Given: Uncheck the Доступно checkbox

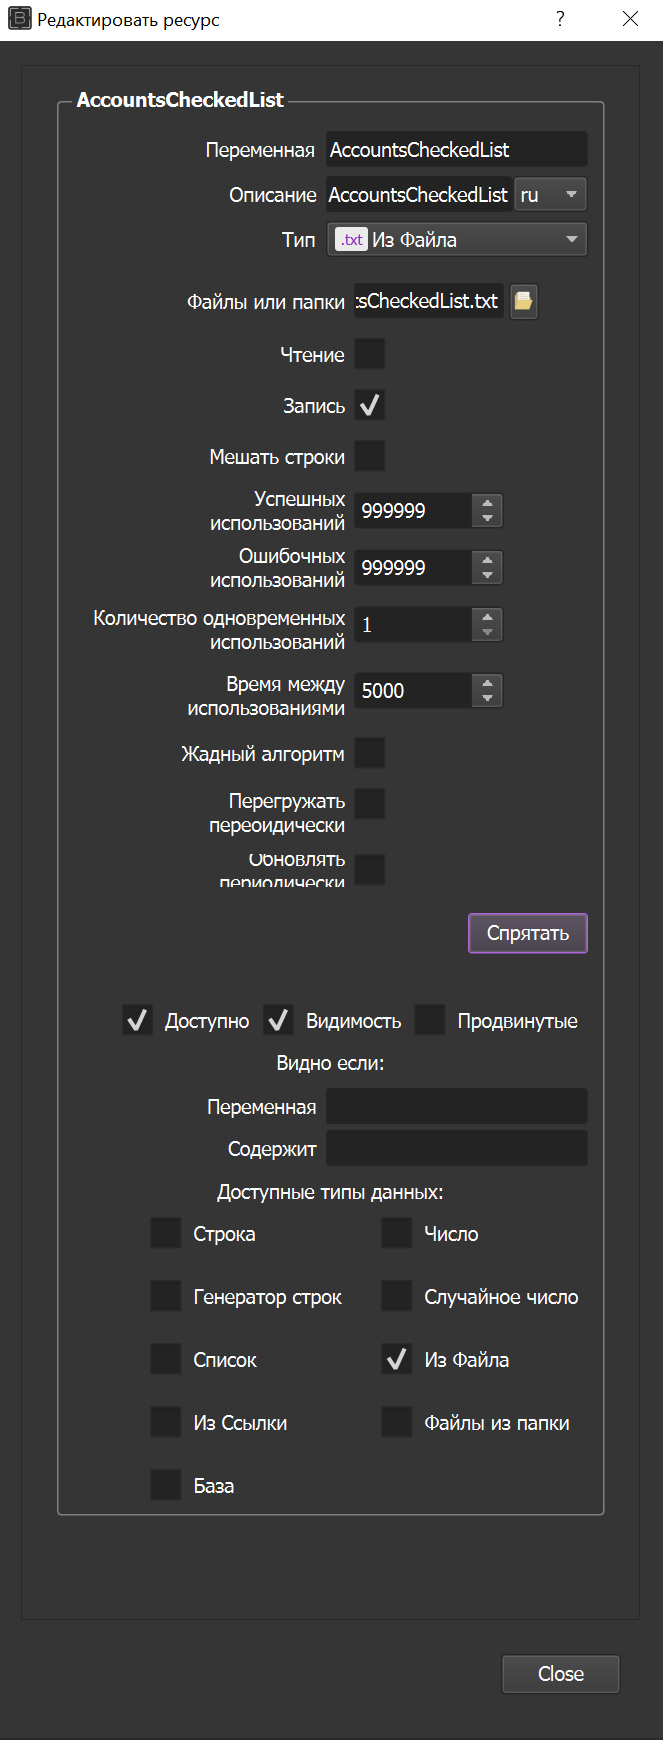Looking at the screenshot, I should 137,1020.
